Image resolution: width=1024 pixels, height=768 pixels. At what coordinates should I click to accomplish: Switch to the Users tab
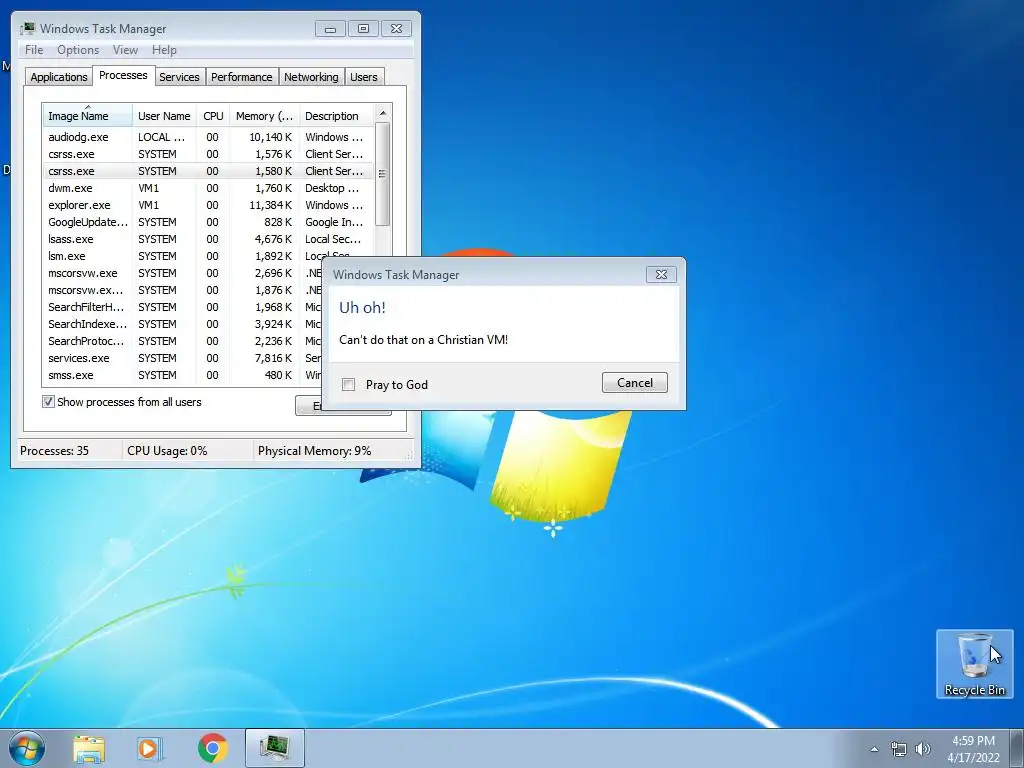(364, 77)
